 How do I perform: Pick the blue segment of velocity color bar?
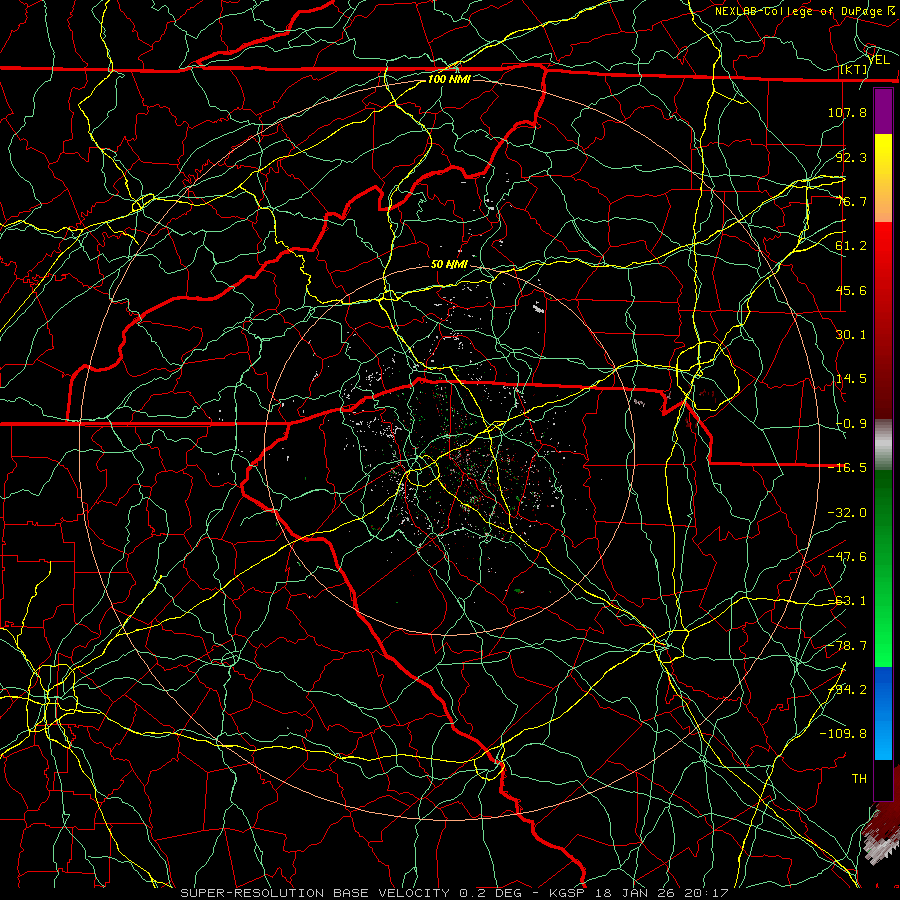pos(883,713)
